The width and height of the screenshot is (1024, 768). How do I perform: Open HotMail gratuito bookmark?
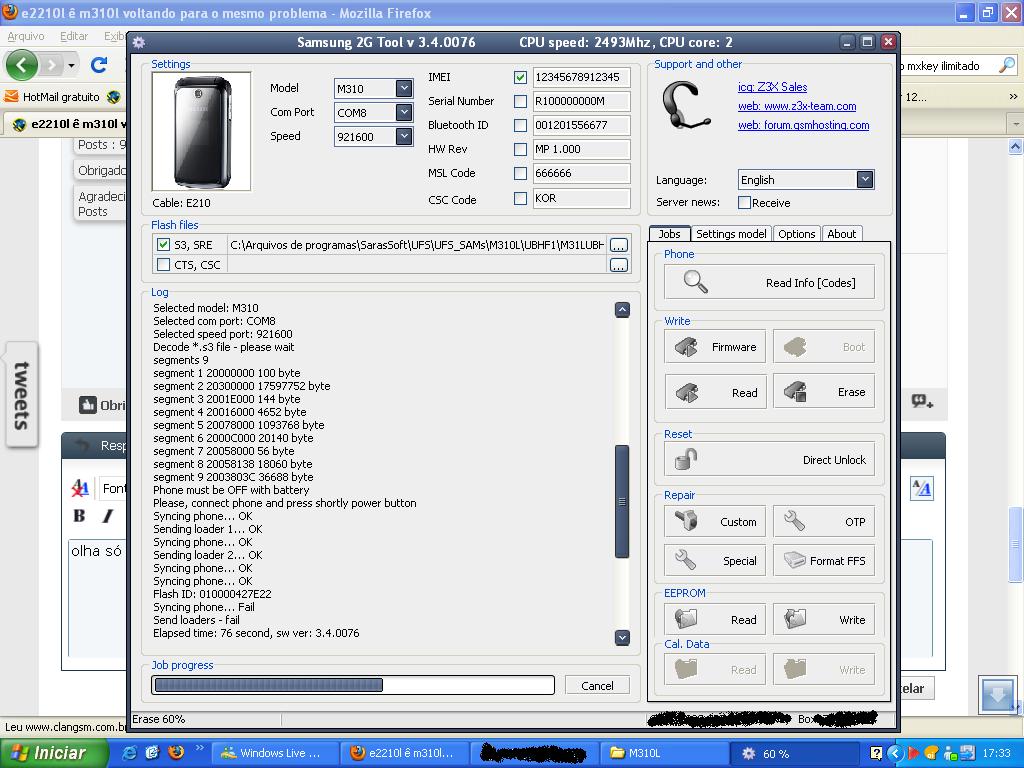pyautogui.click(x=52, y=97)
